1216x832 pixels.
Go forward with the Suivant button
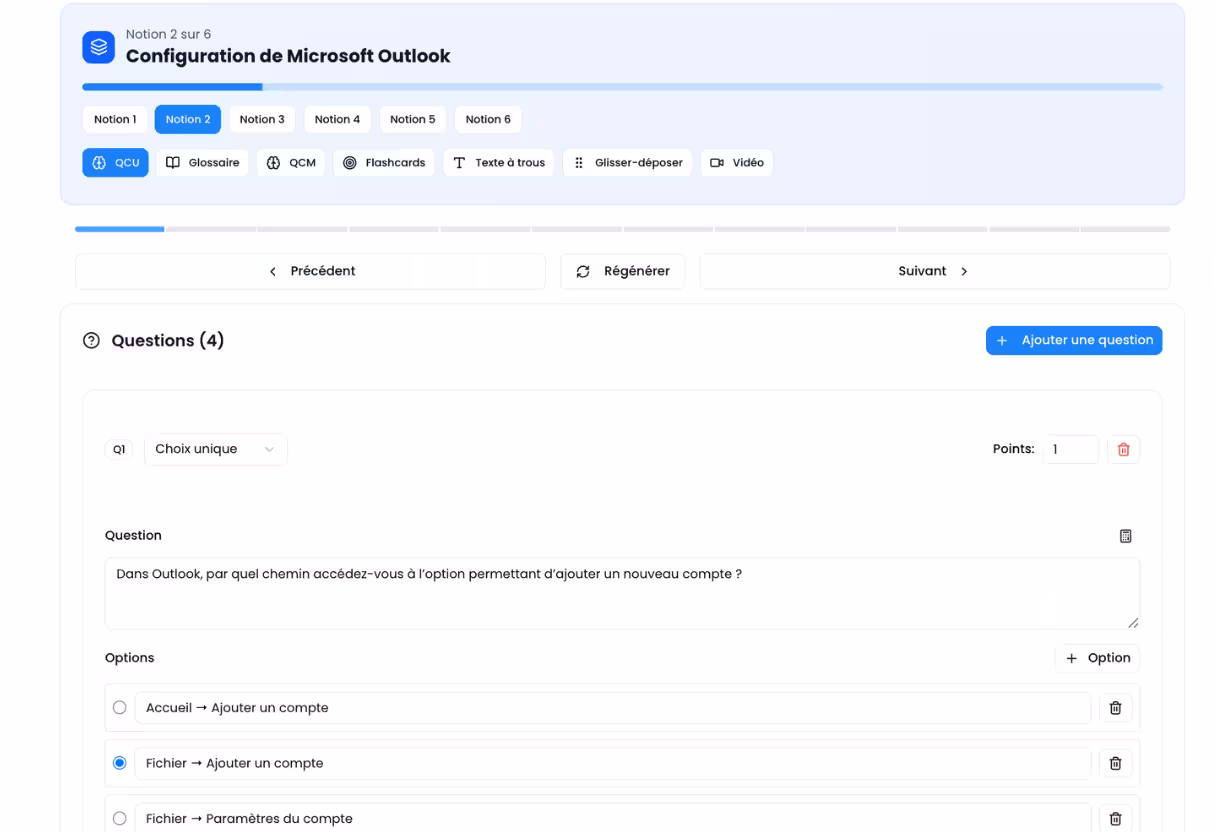click(934, 272)
